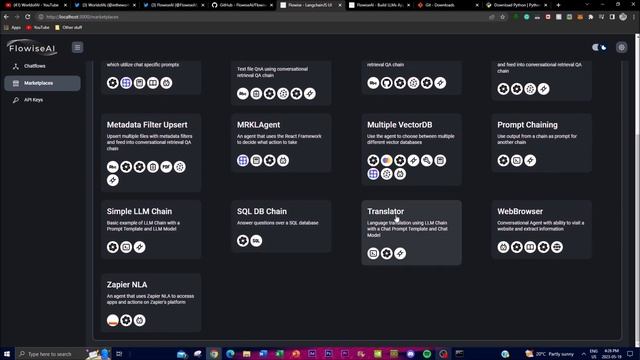Go back in browser history
The width and height of the screenshot is (640, 360).
coord(6,17)
